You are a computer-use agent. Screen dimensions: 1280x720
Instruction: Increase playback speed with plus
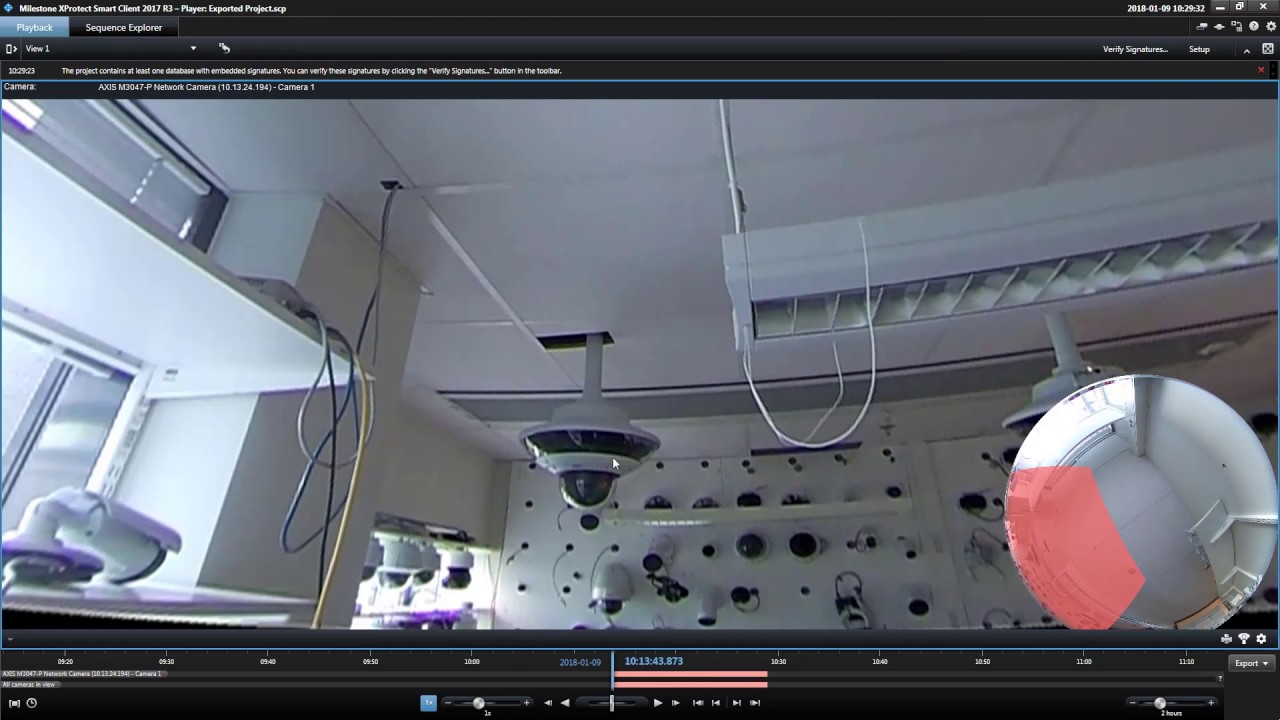(x=527, y=703)
